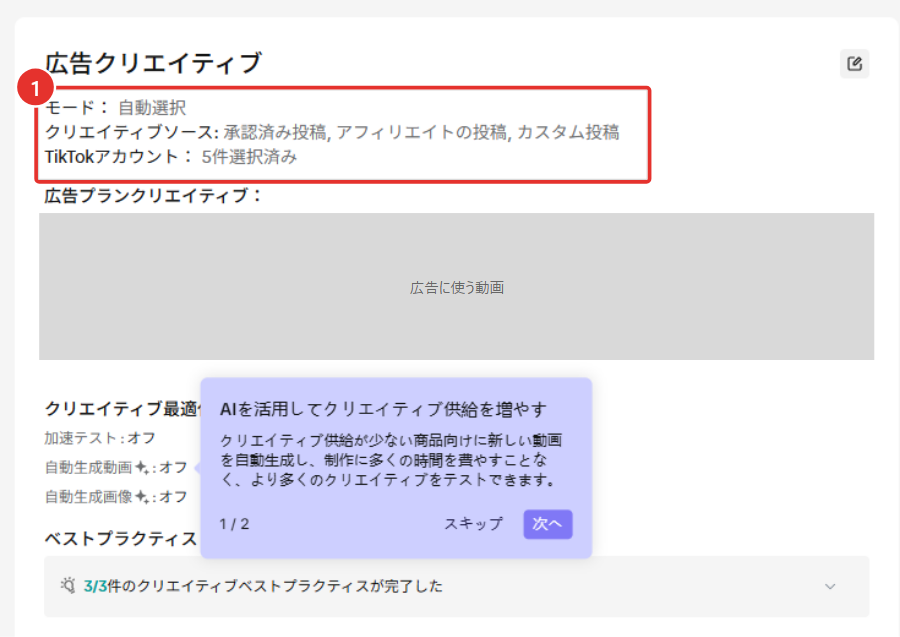Click the 自動生成画像 sparkle icon
Viewport: 900px width, 637px height.
142,497
